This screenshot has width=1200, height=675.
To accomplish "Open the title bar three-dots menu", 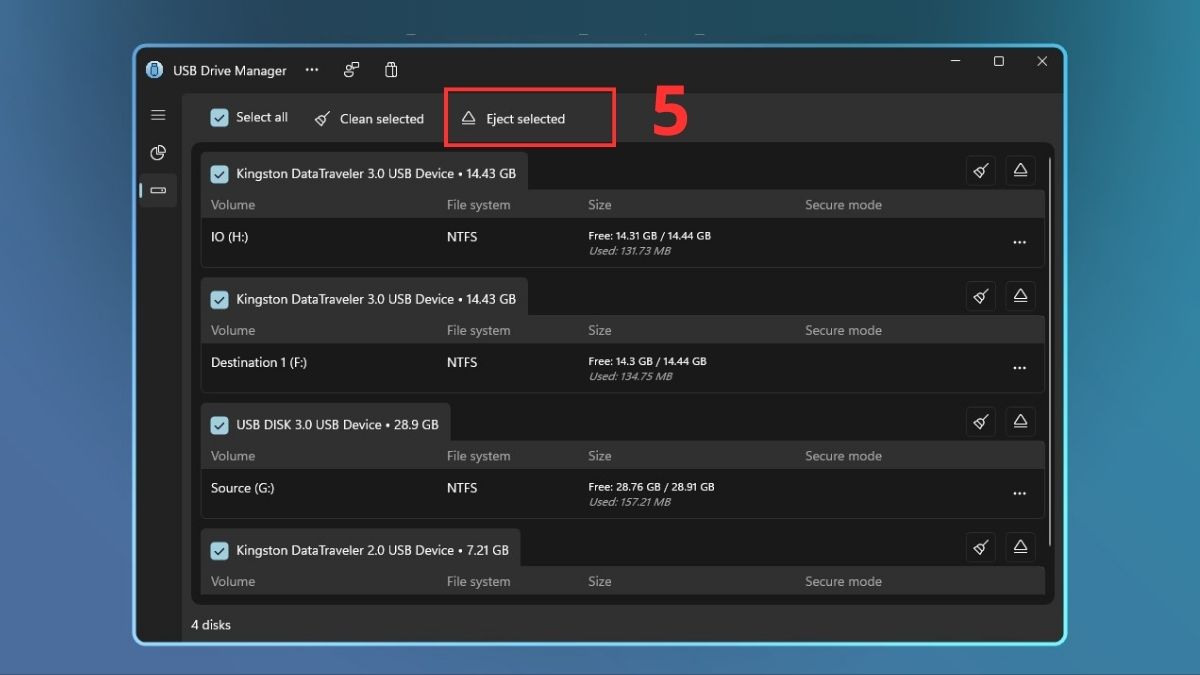I will (x=312, y=70).
